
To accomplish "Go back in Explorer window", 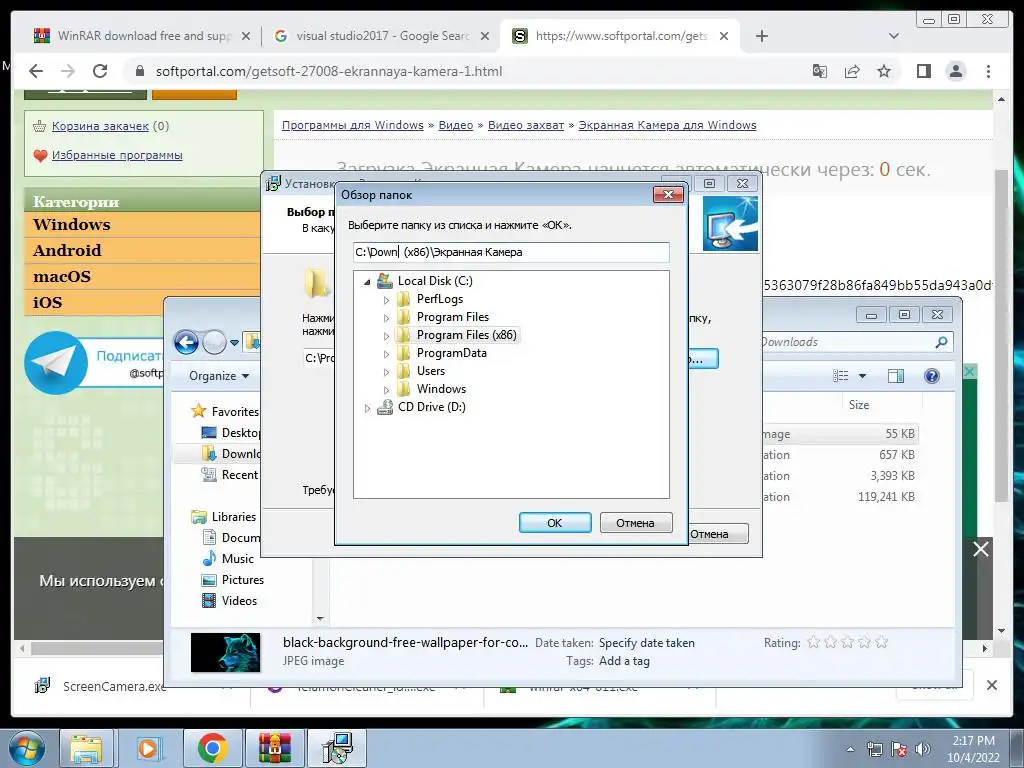I will (186, 342).
